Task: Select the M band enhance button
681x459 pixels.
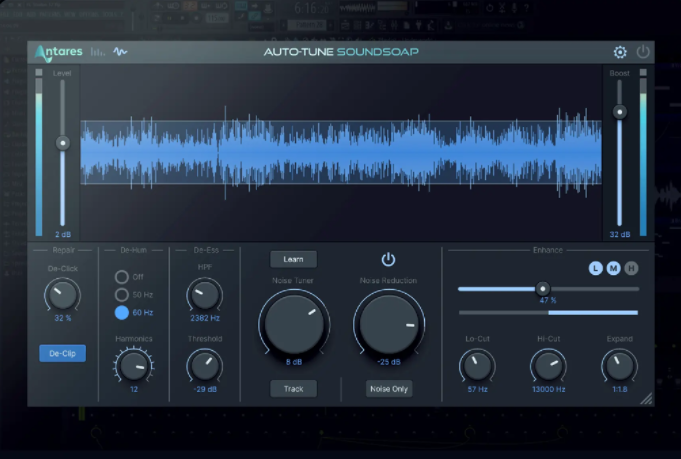Action: (613, 268)
